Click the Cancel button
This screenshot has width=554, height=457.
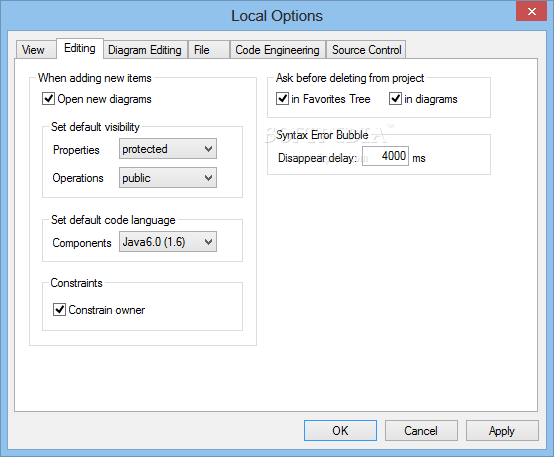421,430
